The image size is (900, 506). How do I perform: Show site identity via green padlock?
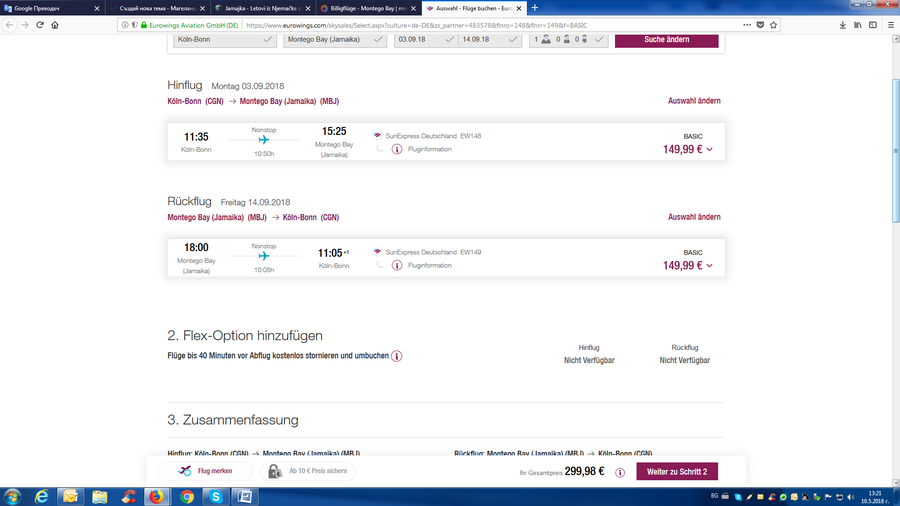143,25
